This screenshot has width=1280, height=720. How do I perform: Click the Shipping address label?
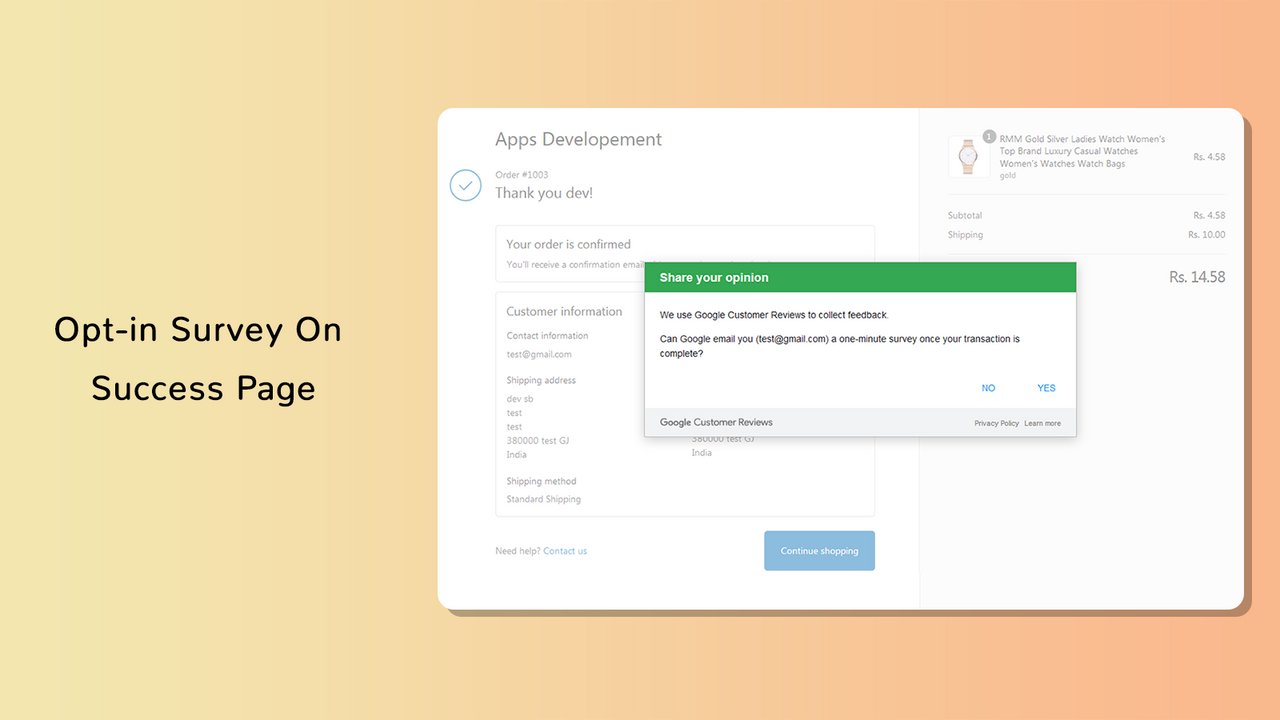point(541,380)
